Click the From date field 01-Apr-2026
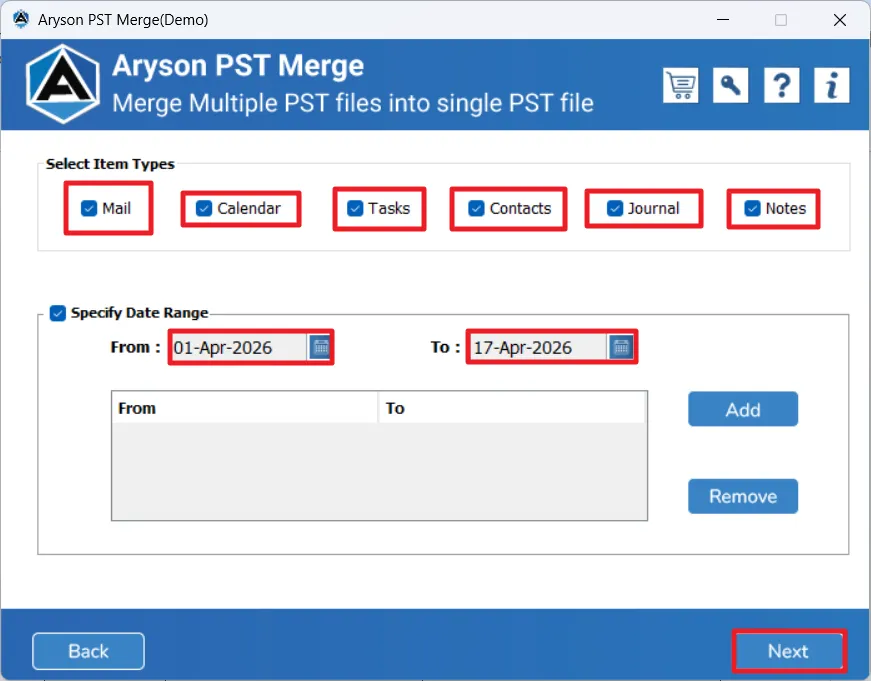The height and width of the screenshot is (681, 871). (x=239, y=348)
